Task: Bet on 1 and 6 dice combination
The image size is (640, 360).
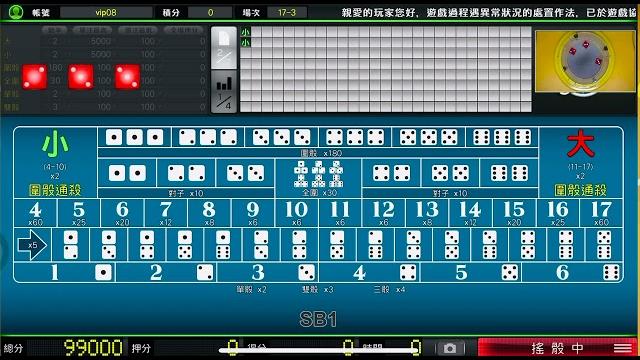Action: pyautogui.click(x=223, y=245)
